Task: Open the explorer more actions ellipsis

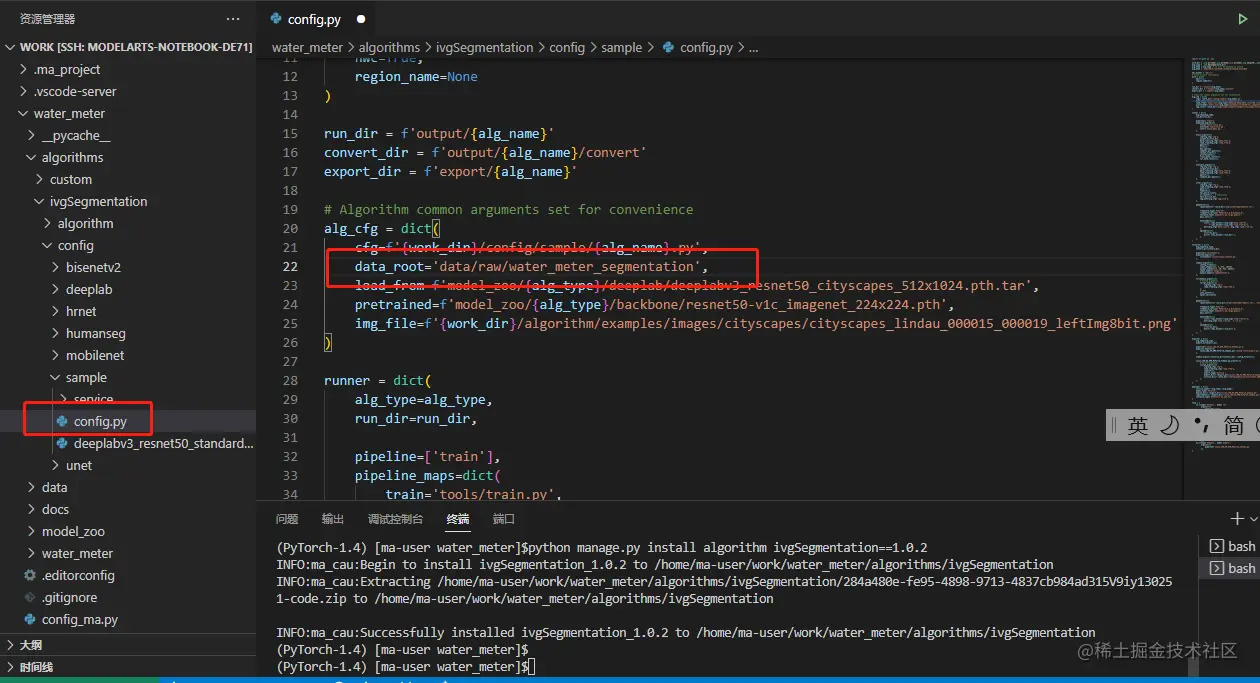Action: coord(233,19)
